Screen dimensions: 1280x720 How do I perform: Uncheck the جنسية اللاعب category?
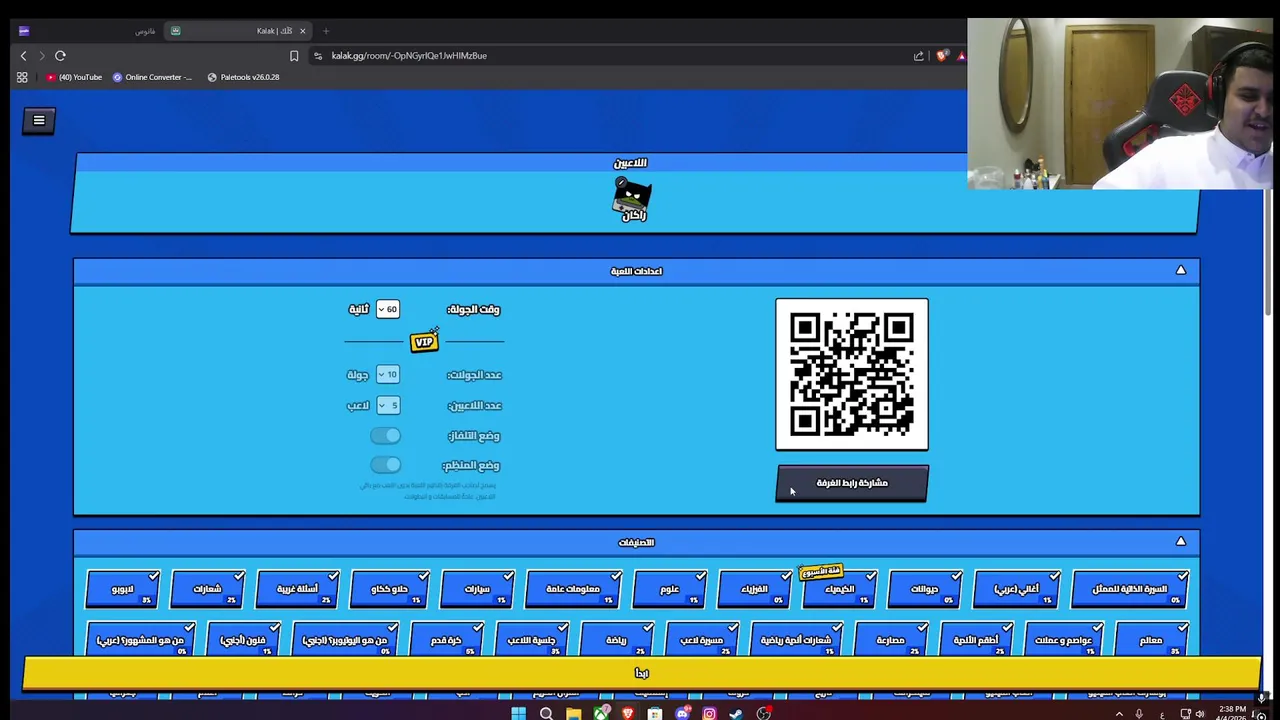[x=532, y=640]
